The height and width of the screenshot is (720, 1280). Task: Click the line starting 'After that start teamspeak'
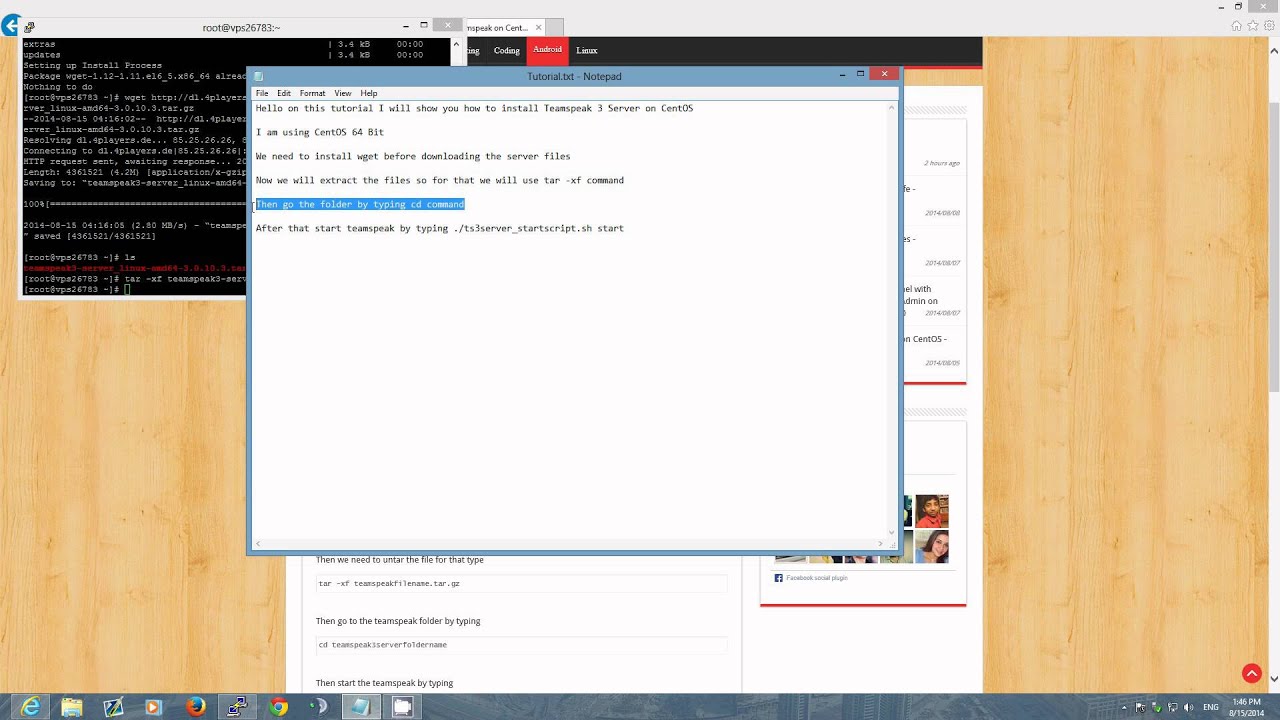pos(439,228)
